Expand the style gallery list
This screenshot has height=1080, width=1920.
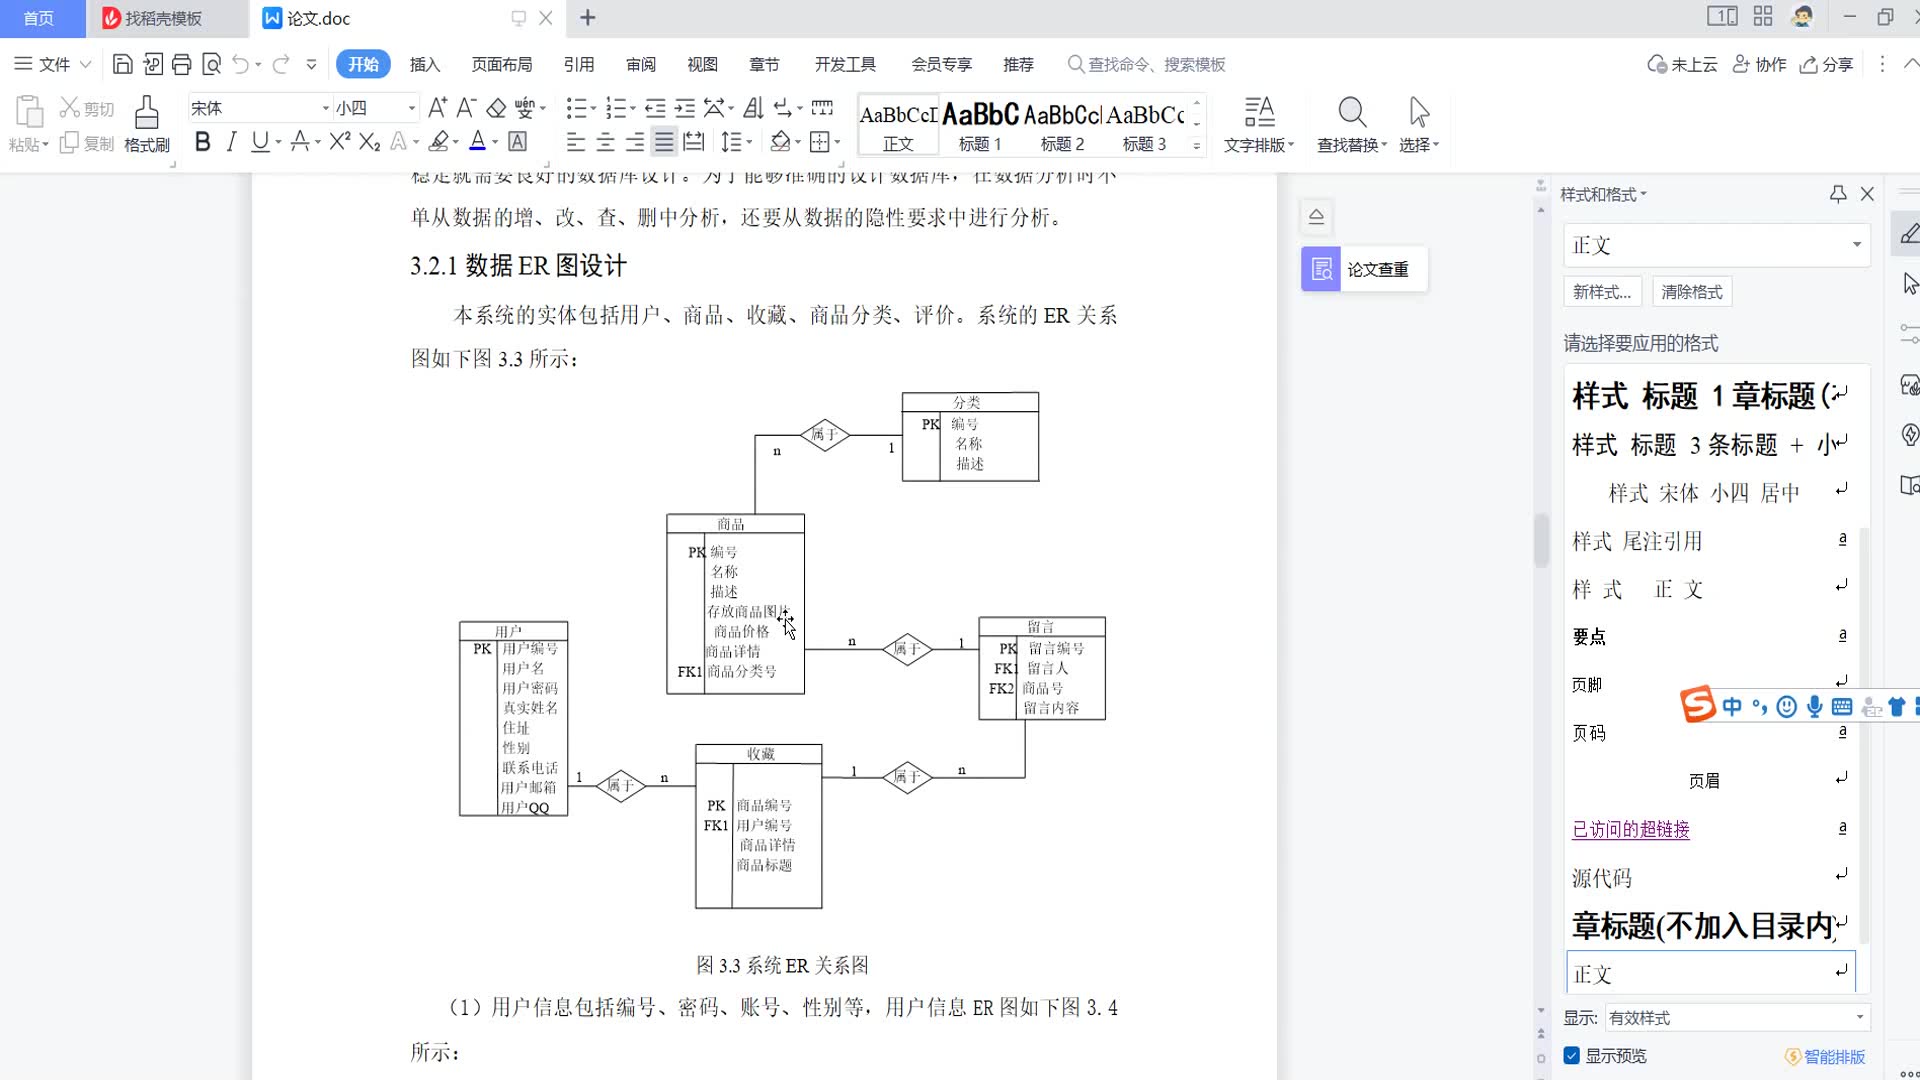point(1197,146)
